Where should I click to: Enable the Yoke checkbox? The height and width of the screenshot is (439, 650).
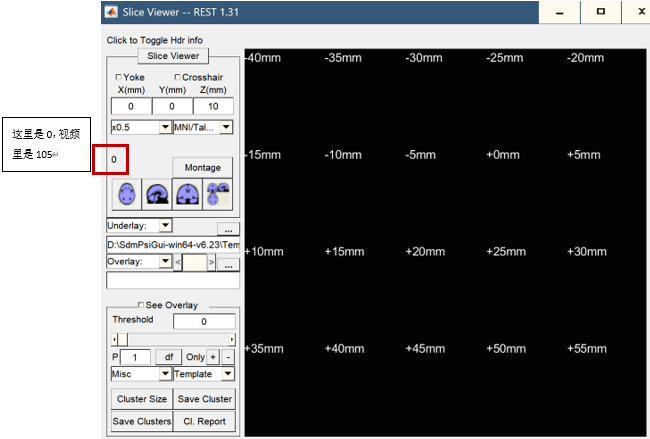tap(119, 77)
